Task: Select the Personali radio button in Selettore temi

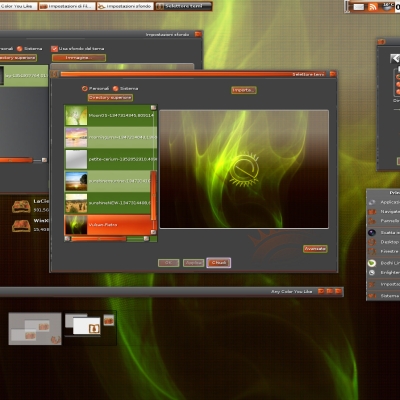Action: [x=85, y=88]
